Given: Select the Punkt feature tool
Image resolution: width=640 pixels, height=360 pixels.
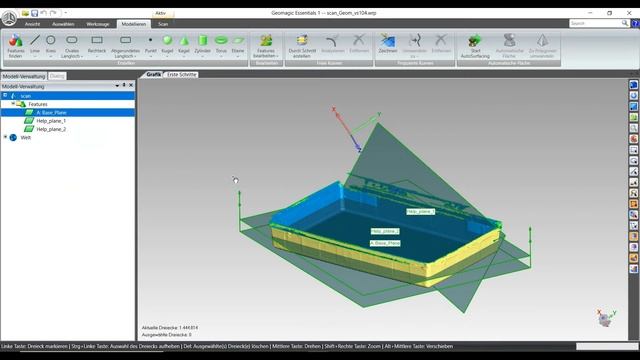Looking at the screenshot, I should (x=151, y=43).
